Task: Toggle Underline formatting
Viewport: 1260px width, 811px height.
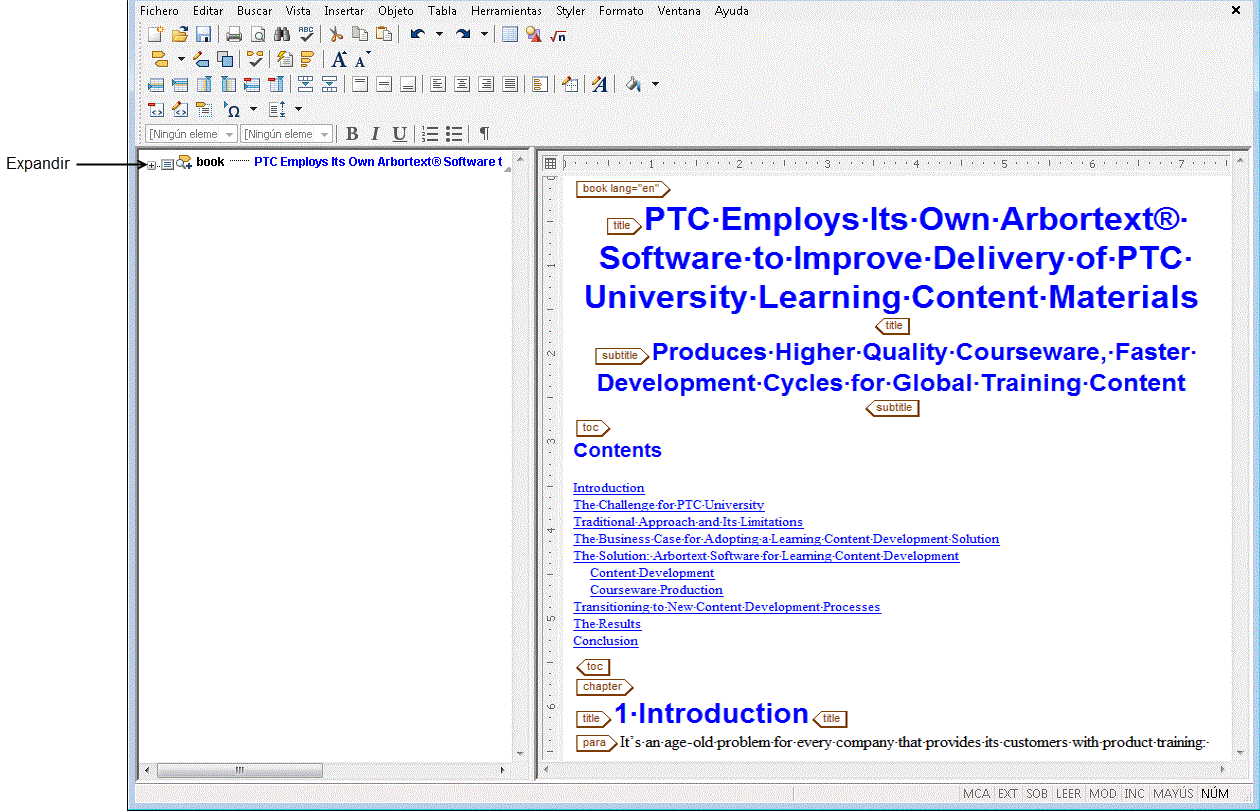Action: point(400,134)
